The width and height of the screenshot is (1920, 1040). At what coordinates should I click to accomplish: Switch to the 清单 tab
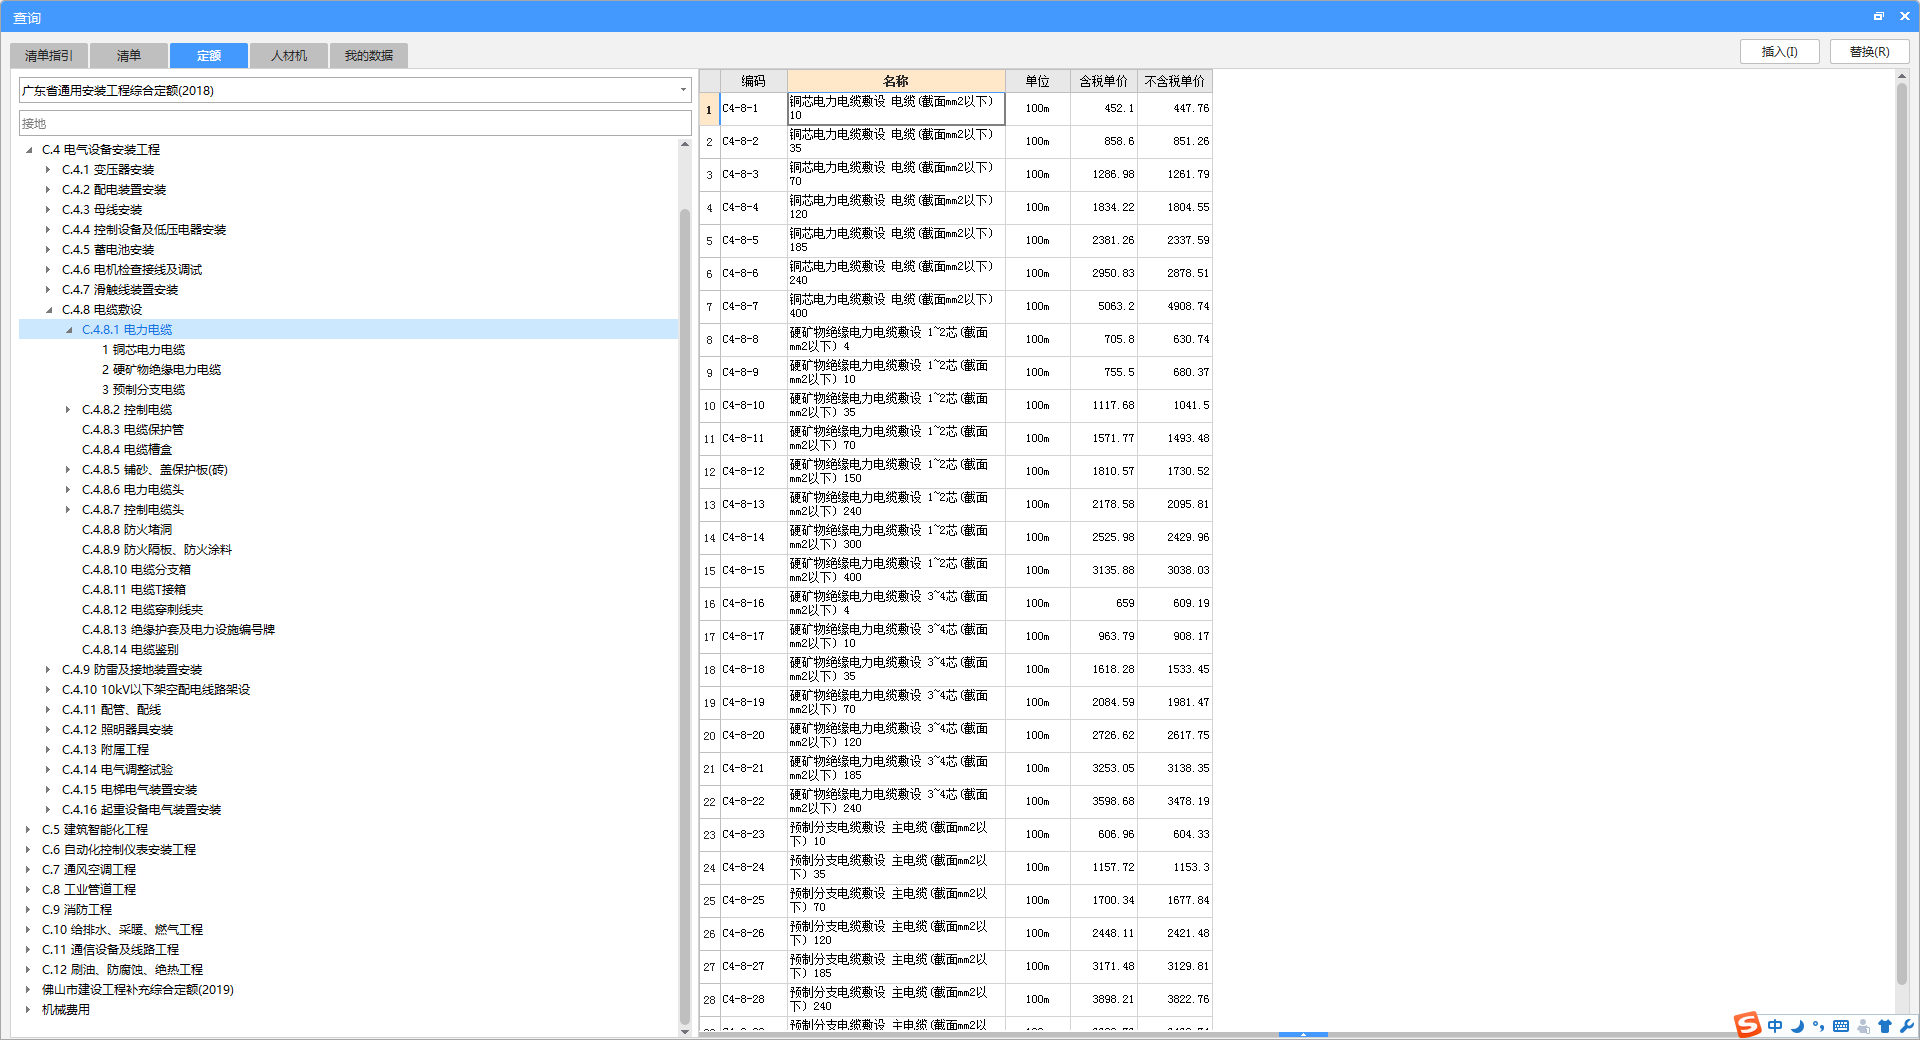pos(129,56)
